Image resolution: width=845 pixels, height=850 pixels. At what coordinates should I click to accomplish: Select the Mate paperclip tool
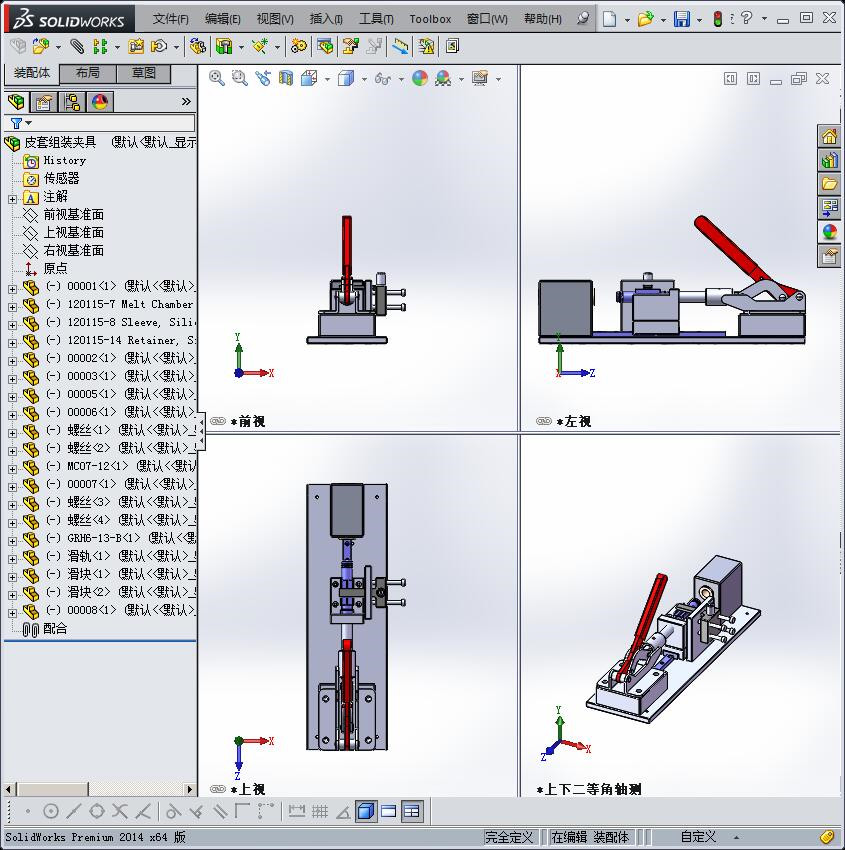(77, 47)
